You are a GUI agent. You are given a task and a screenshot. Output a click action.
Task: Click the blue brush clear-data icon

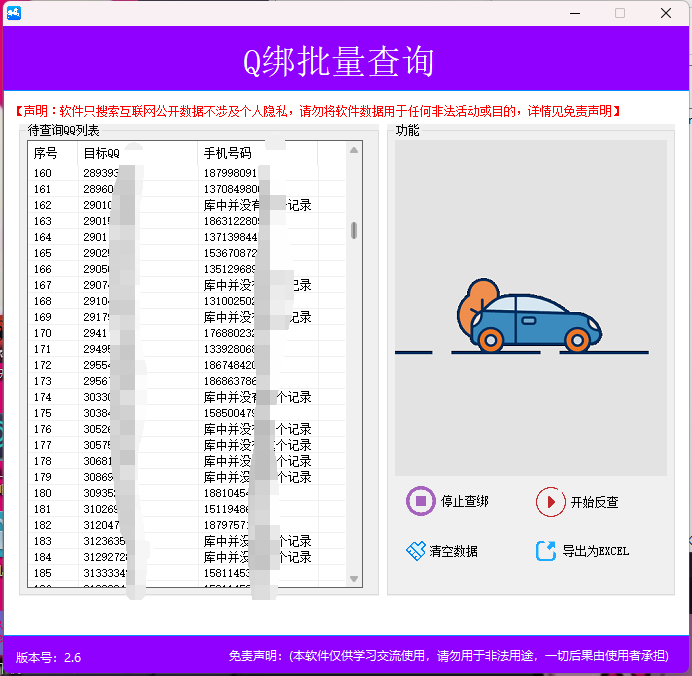pyautogui.click(x=415, y=551)
